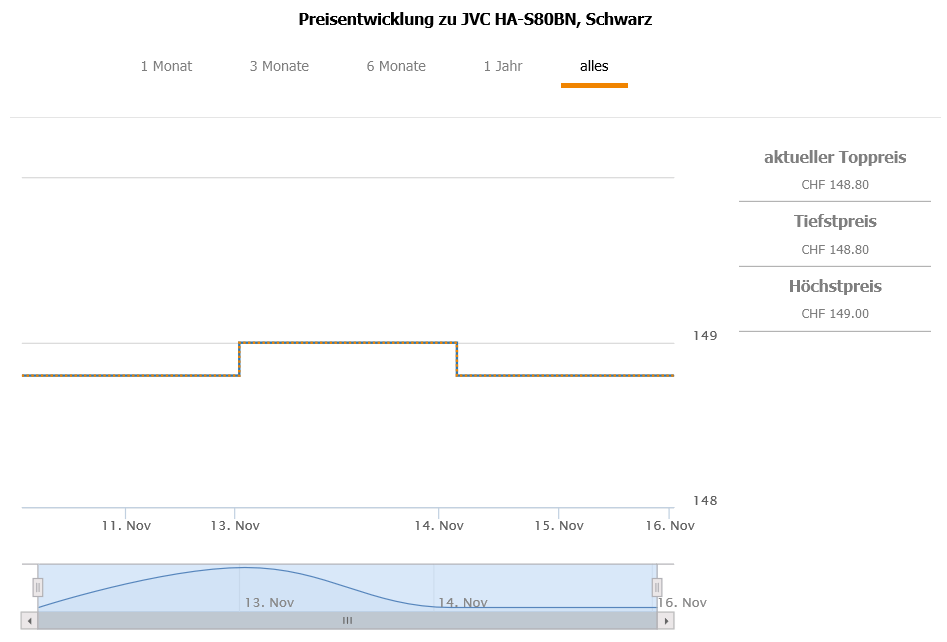
Task: Show the 6 Monate price history
Action: click(396, 66)
